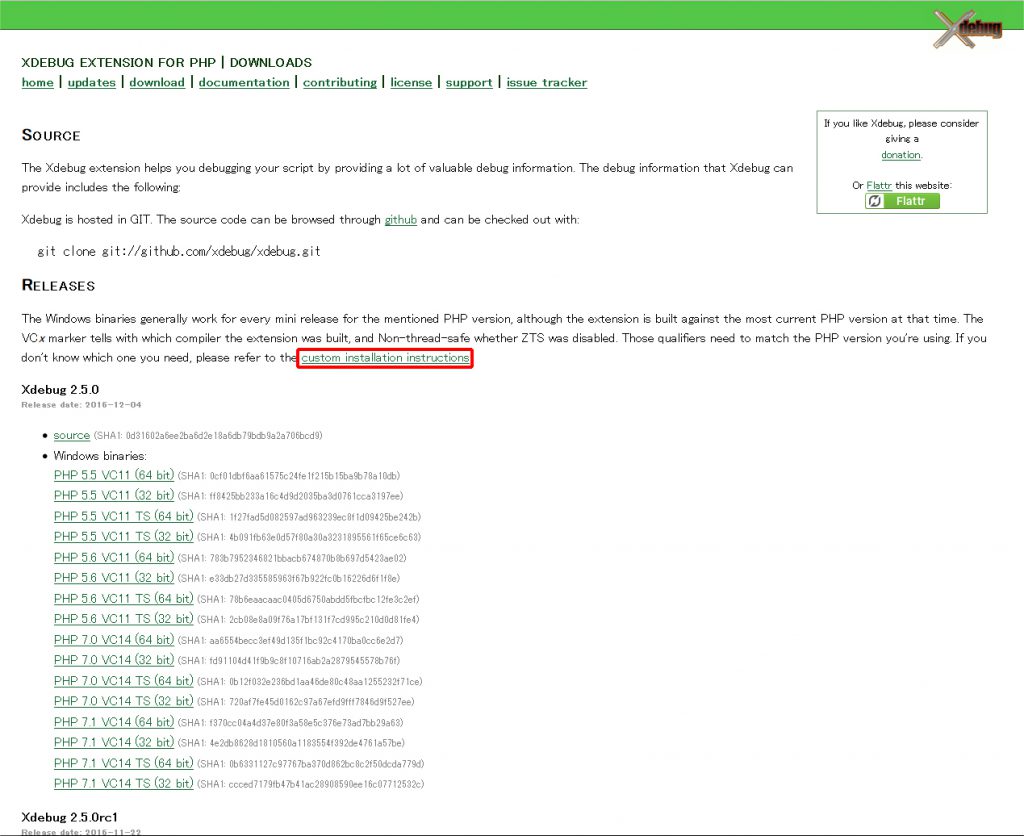
Task: Open the contributing navigation link
Action: [x=340, y=82]
